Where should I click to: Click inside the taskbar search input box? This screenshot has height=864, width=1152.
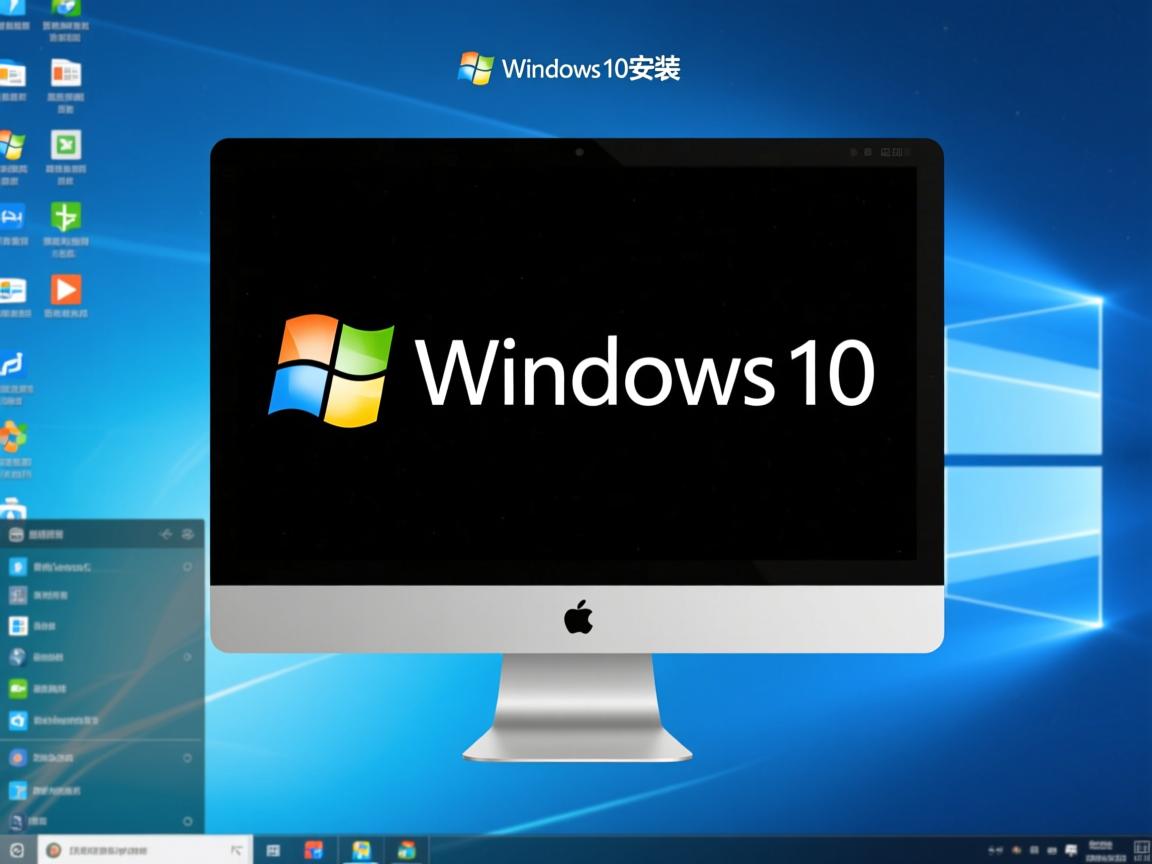140,848
